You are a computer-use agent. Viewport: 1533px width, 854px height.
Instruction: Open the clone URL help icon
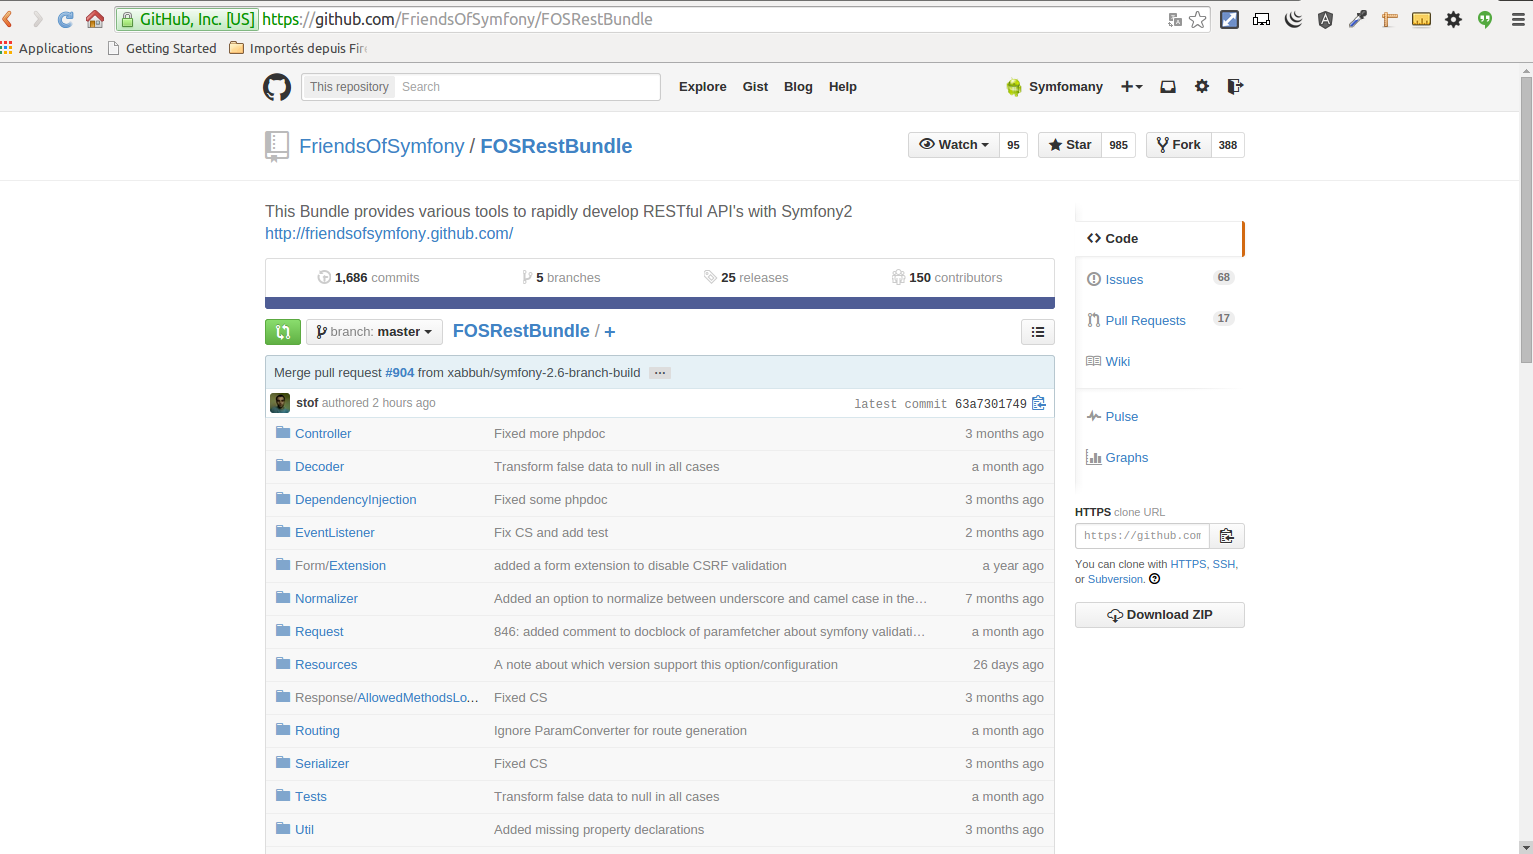click(x=1155, y=579)
